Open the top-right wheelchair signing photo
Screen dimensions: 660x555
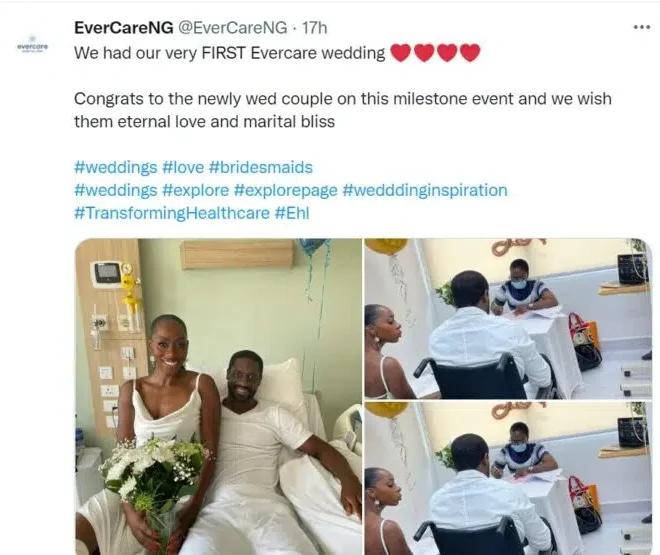(x=508, y=319)
